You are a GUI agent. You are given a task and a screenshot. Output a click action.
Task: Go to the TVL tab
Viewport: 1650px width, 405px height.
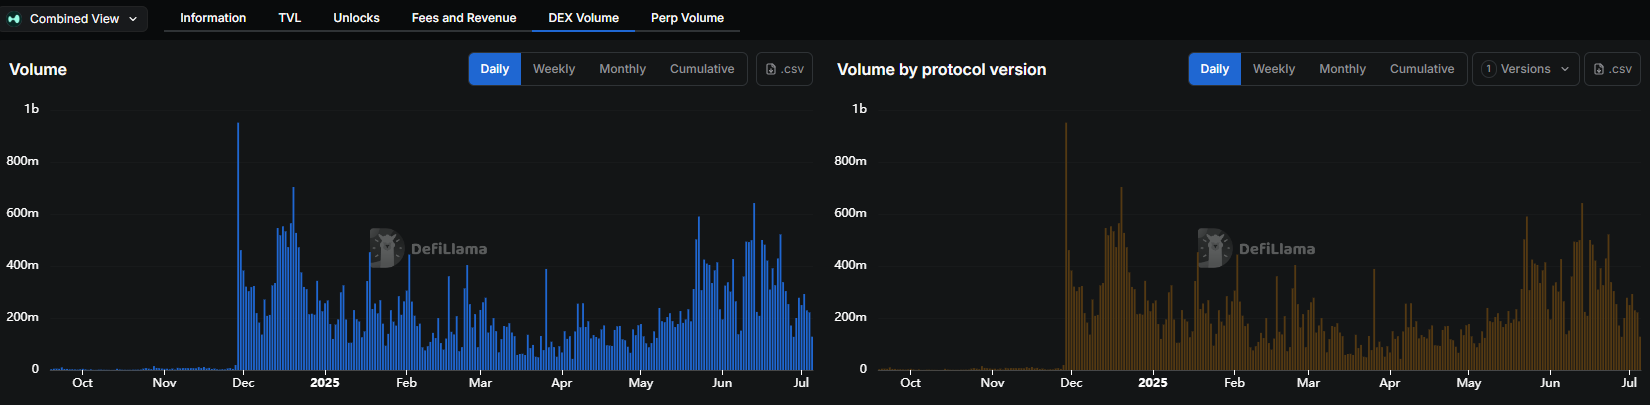click(290, 18)
